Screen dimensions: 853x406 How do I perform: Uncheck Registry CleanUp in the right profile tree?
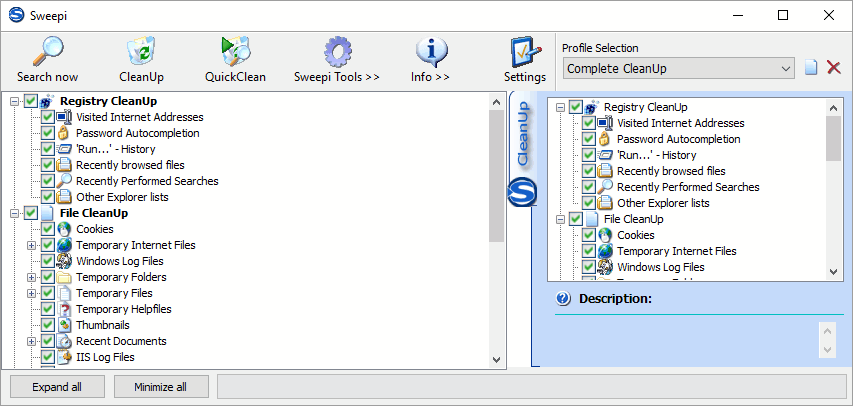pos(576,107)
